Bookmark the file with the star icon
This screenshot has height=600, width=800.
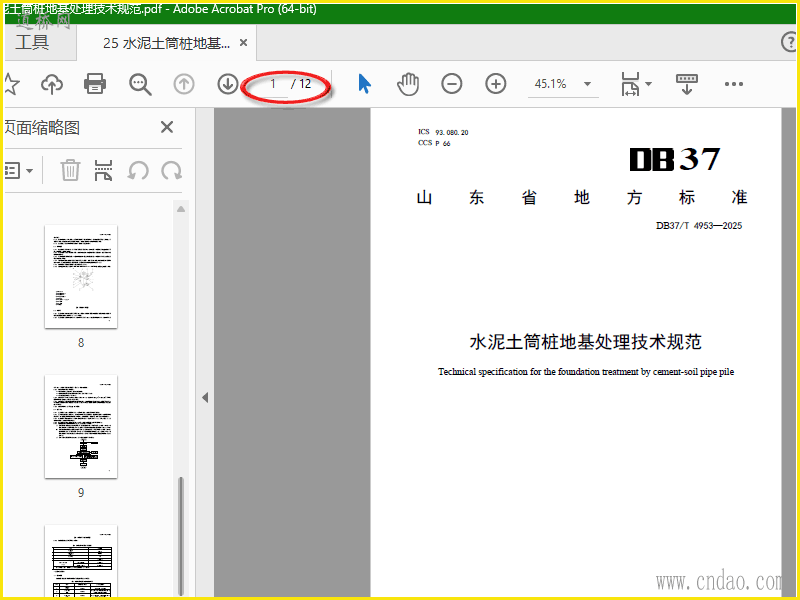(x=10, y=84)
